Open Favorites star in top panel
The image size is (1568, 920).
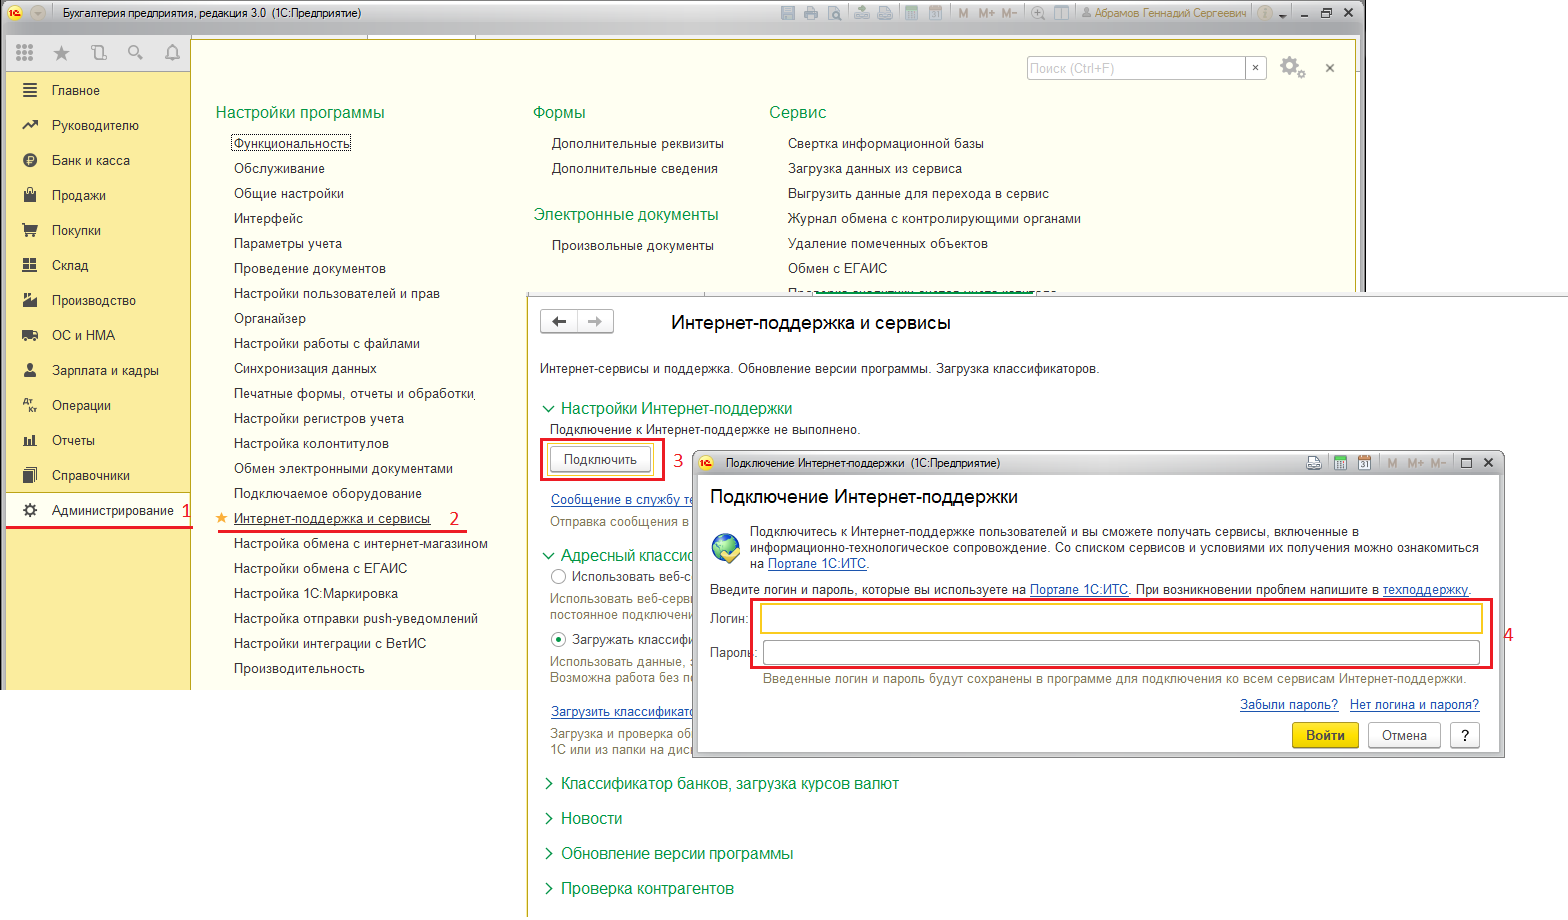61,53
